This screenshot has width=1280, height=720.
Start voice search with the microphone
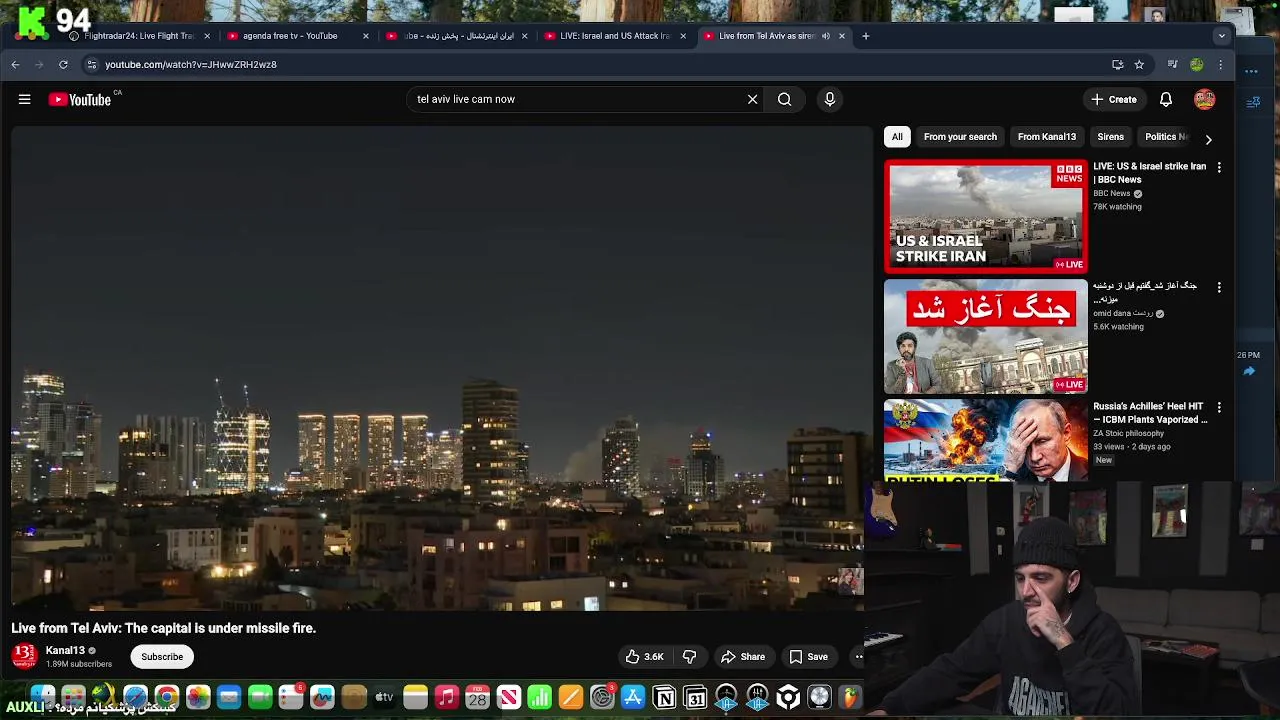[829, 99]
